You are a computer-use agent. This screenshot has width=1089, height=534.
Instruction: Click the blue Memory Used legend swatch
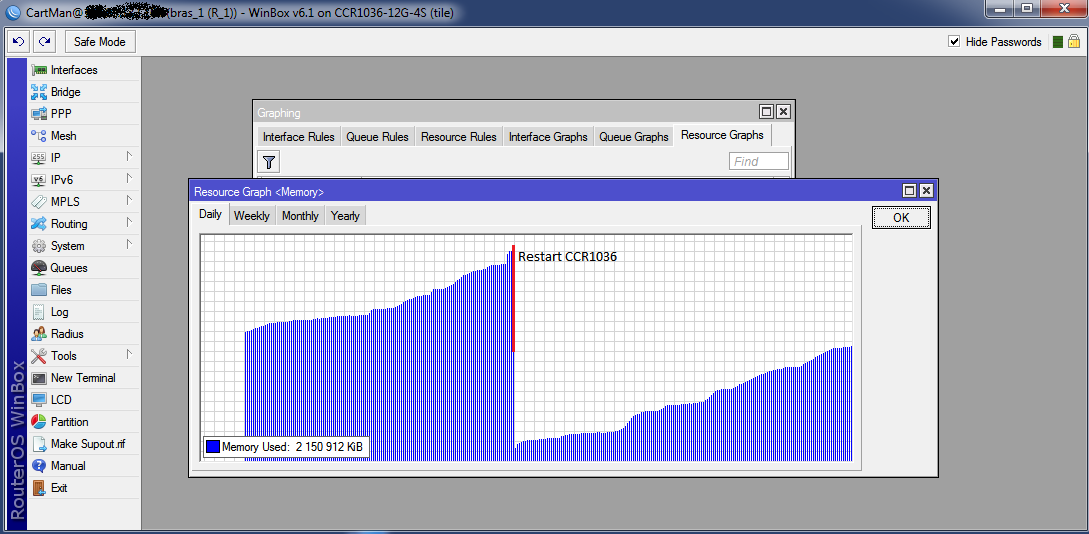tap(213, 447)
